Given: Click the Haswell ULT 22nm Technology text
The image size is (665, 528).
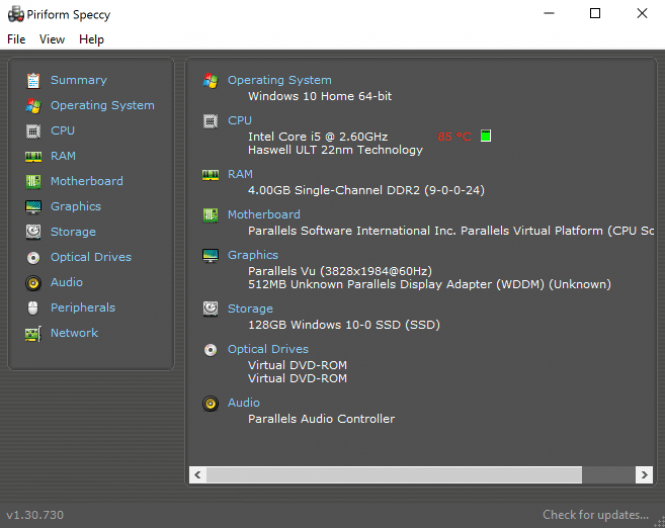Looking at the screenshot, I should coord(335,150).
